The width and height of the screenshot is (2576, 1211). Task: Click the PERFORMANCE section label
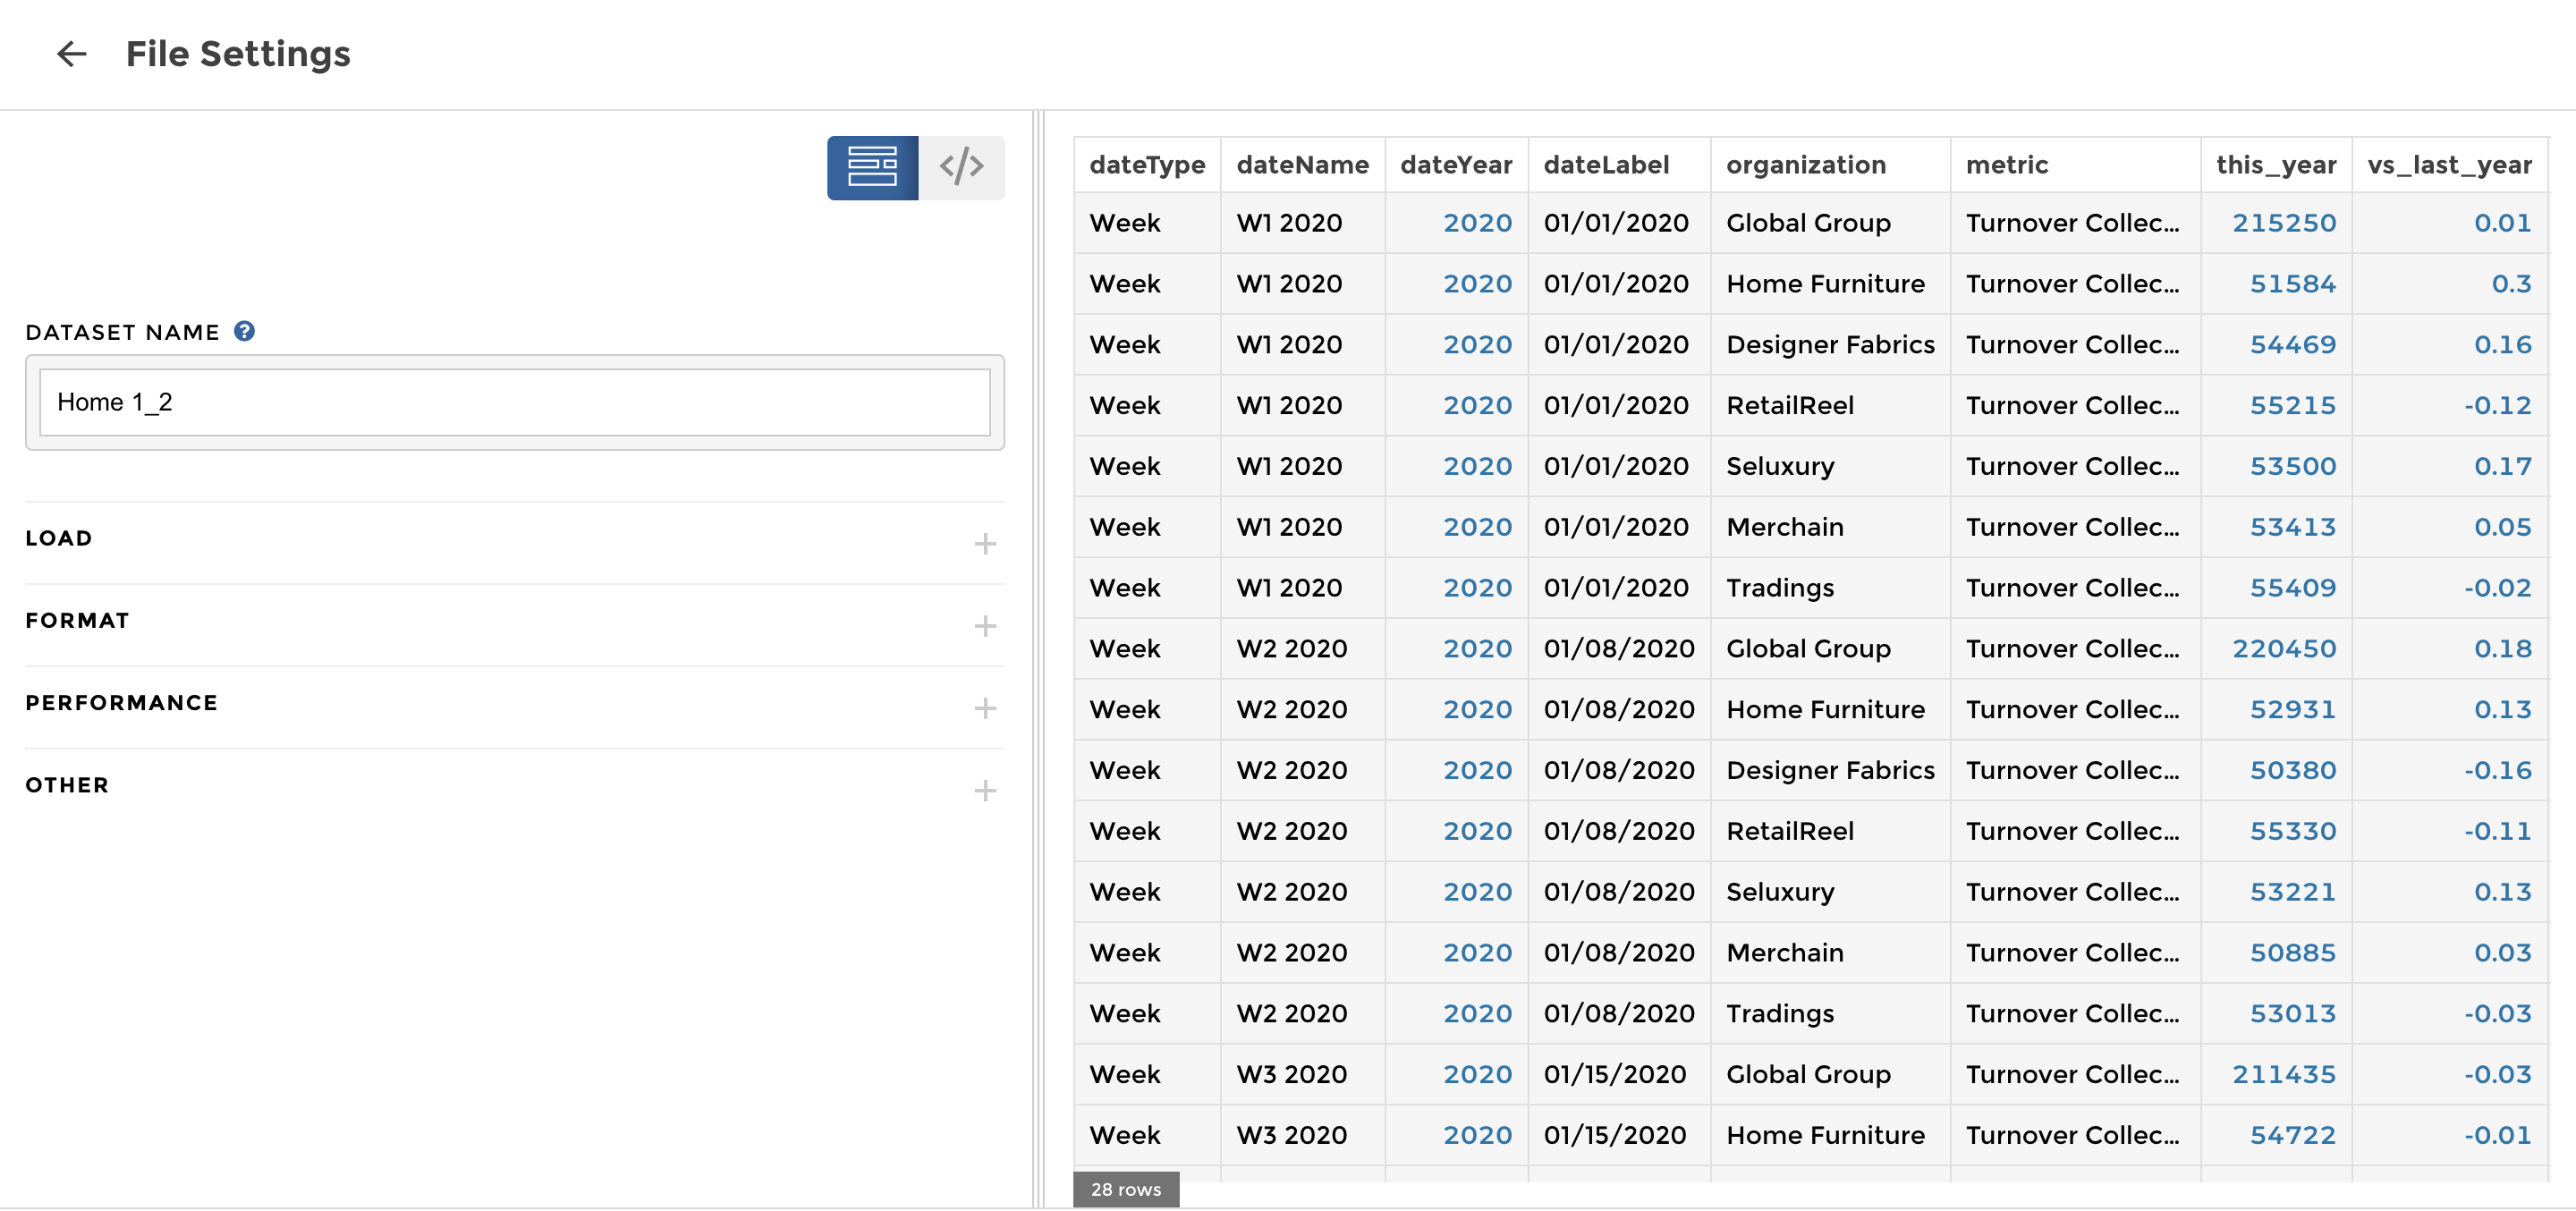121,703
